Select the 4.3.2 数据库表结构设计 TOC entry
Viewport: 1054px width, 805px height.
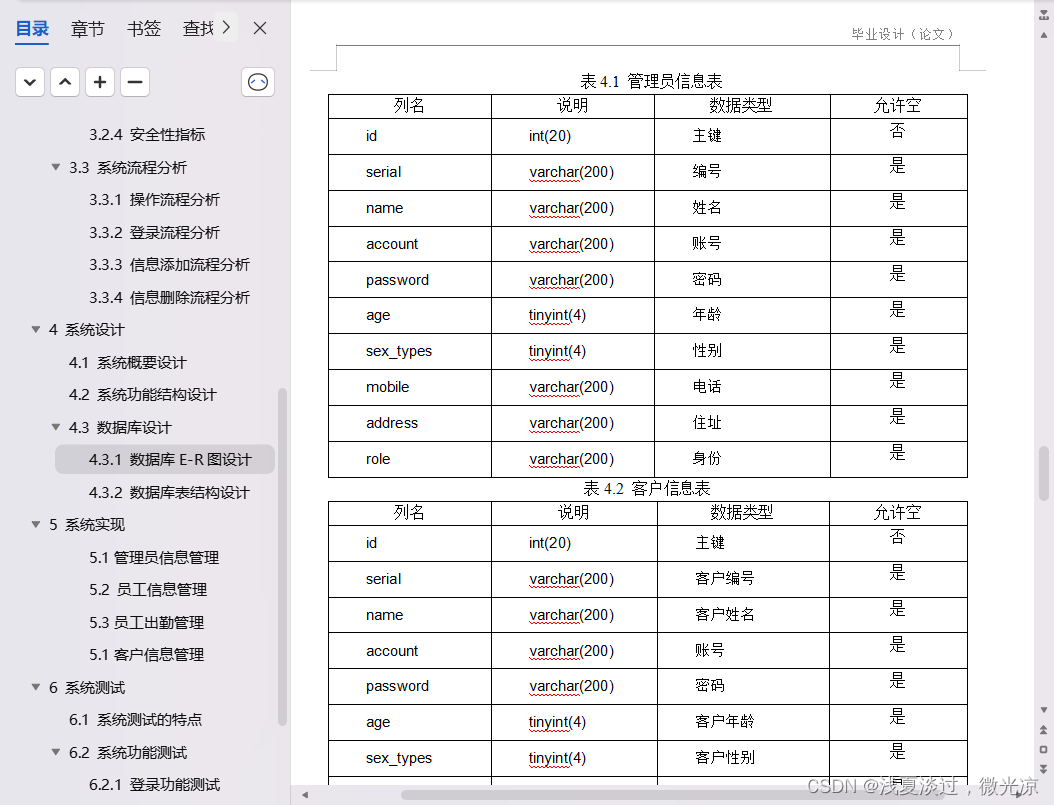click(170, 492)
